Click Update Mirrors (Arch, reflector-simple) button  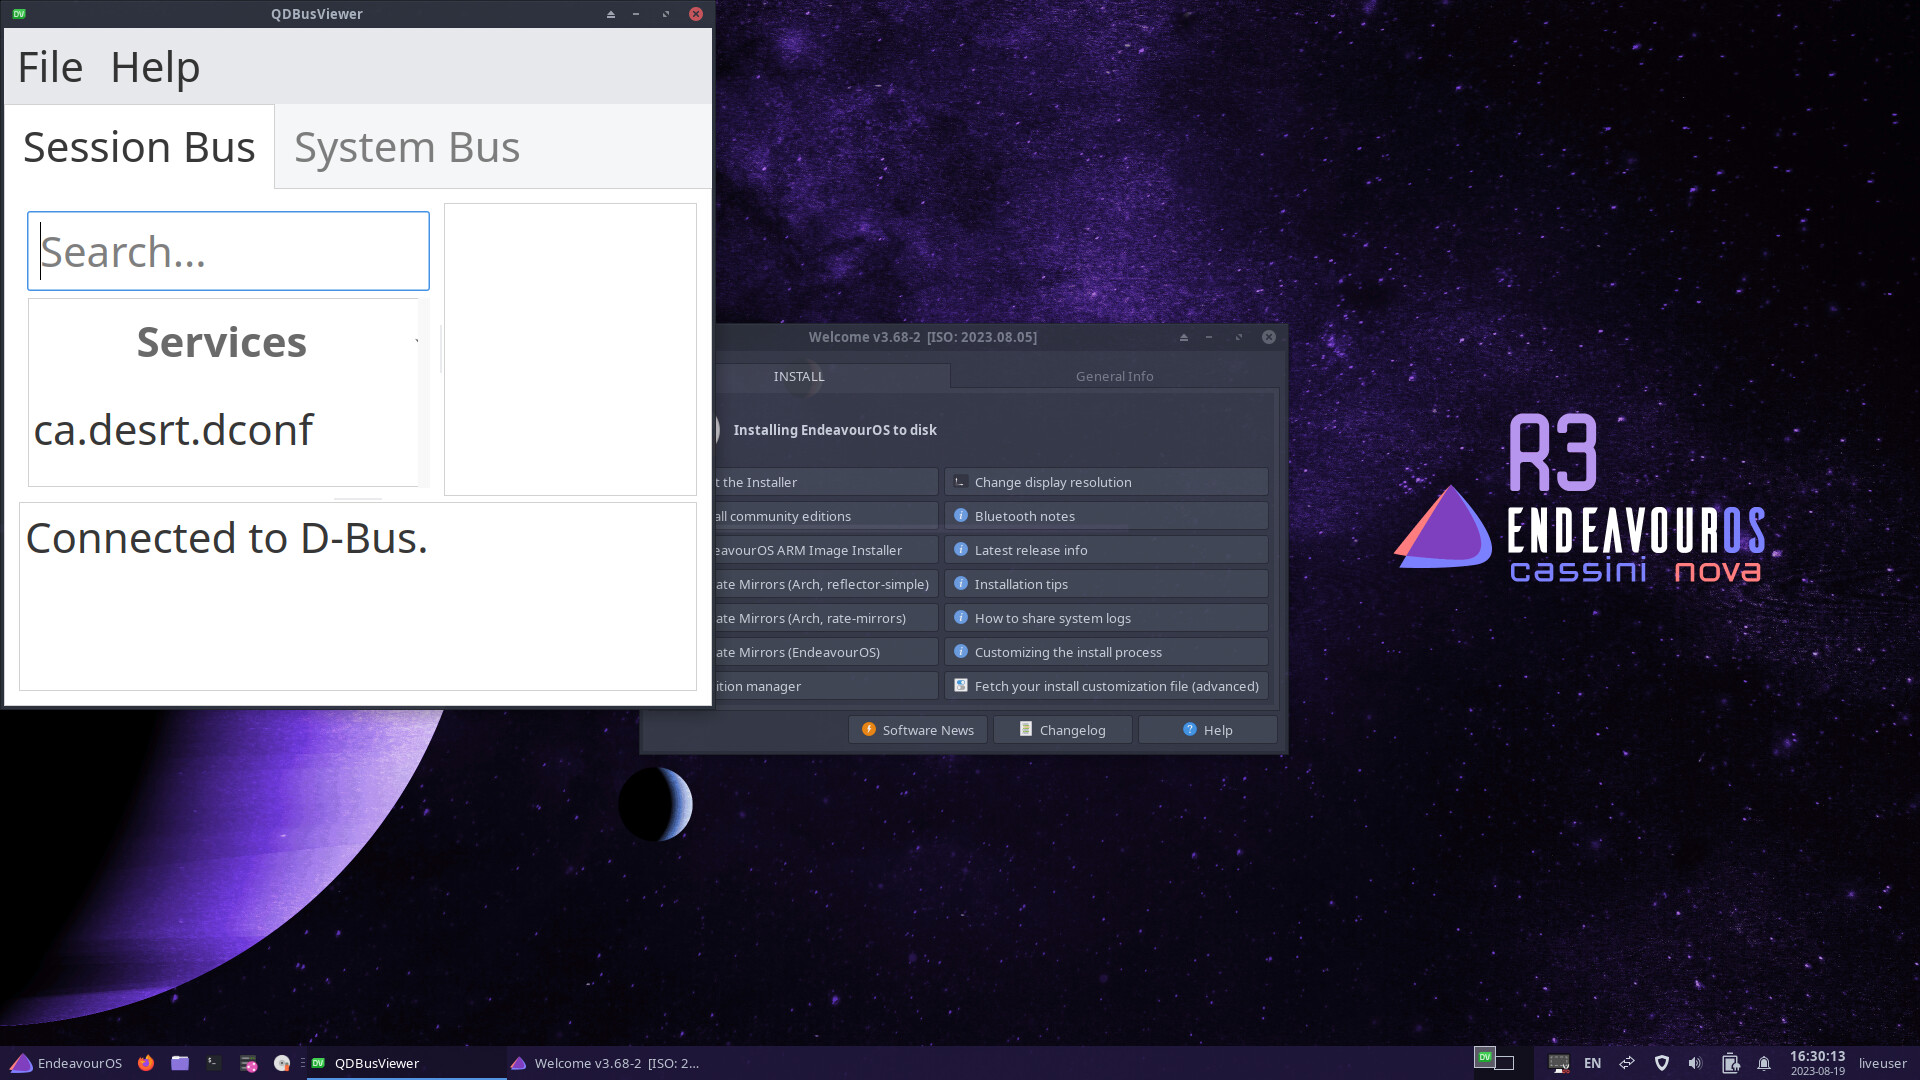tap(825, 584)
